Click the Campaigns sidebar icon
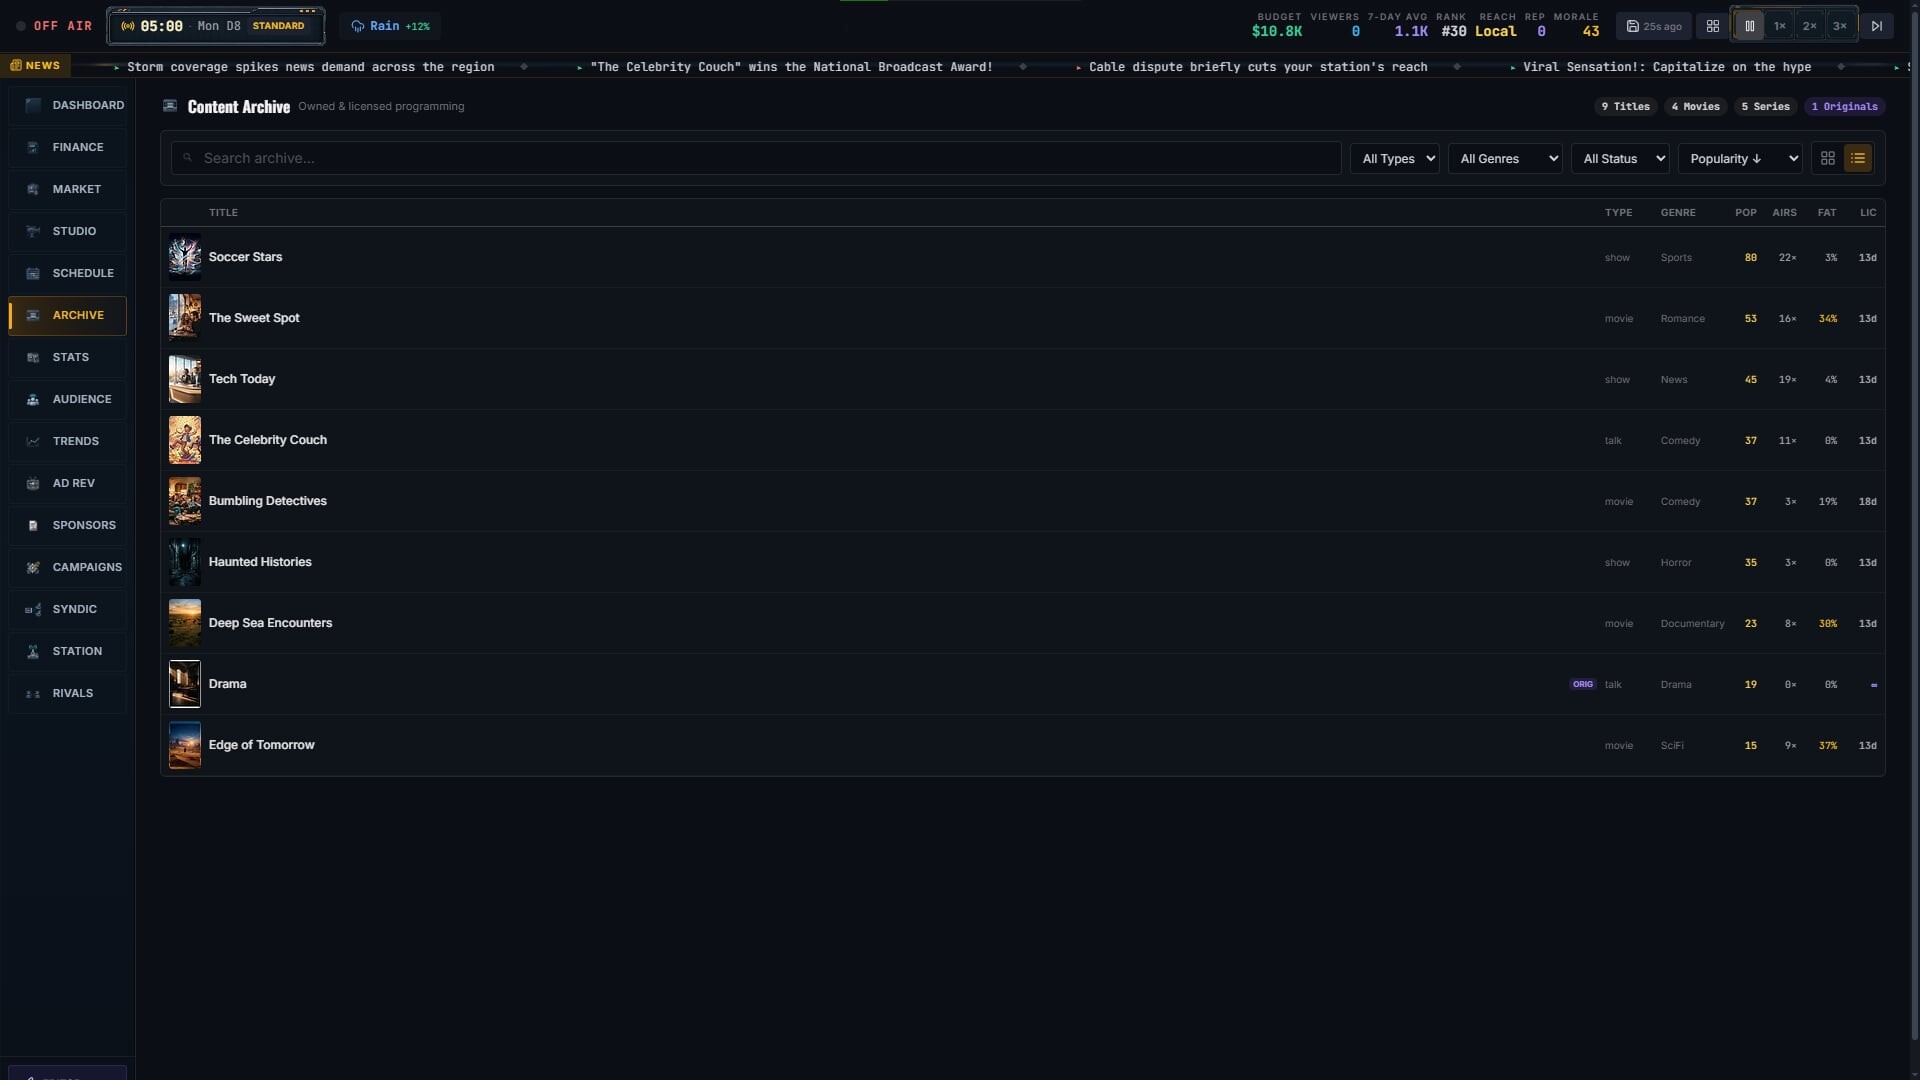The image size is (1920, 1080). tap(33, 567)
